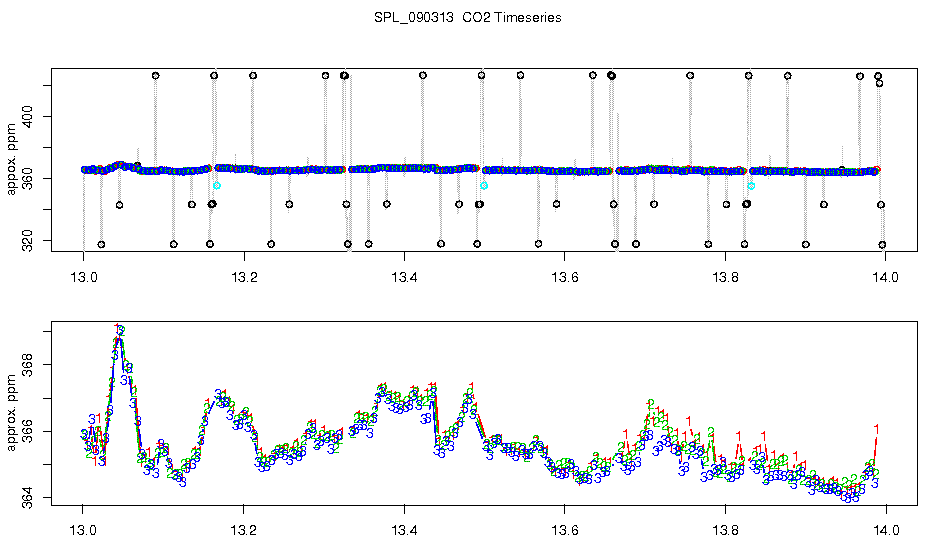Image resolution: width=936 pixels, height=540 pixels.
Task: Click the peak of the bottom plot near 13.05
Action: pyautogui.click(x=119, y=329)
